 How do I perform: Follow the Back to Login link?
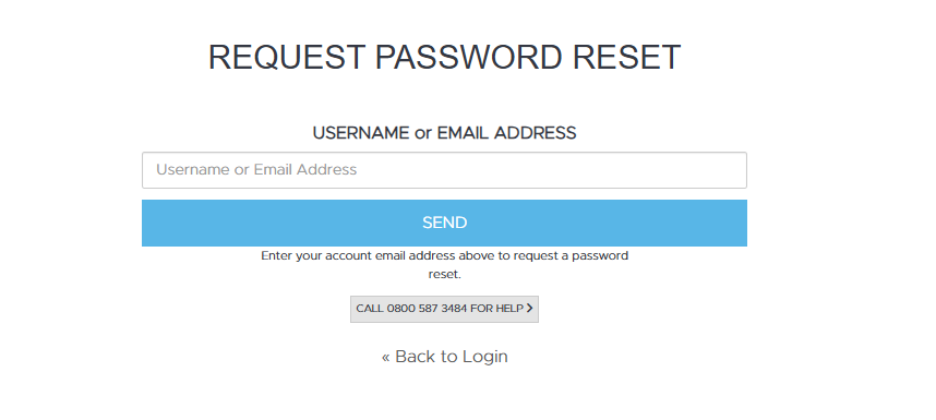[444, 357]
